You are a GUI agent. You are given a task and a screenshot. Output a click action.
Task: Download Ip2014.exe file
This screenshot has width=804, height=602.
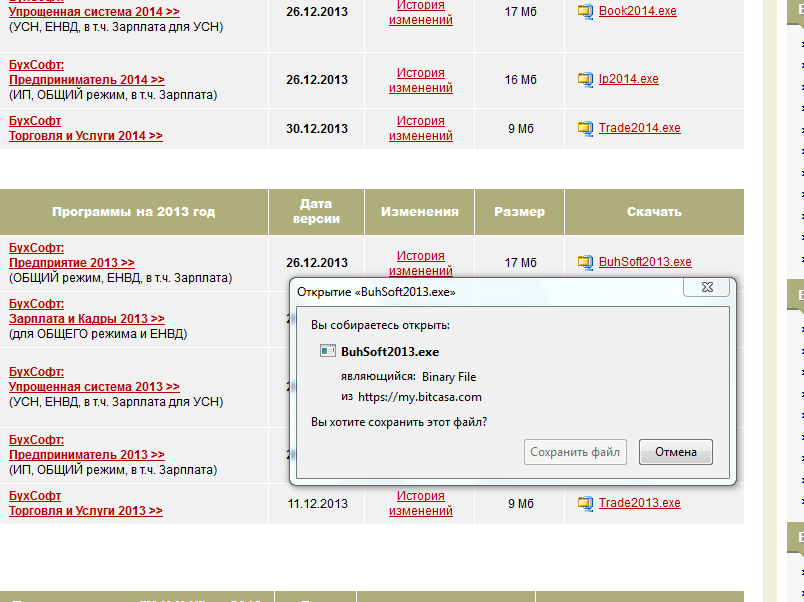tap(629, 79)
